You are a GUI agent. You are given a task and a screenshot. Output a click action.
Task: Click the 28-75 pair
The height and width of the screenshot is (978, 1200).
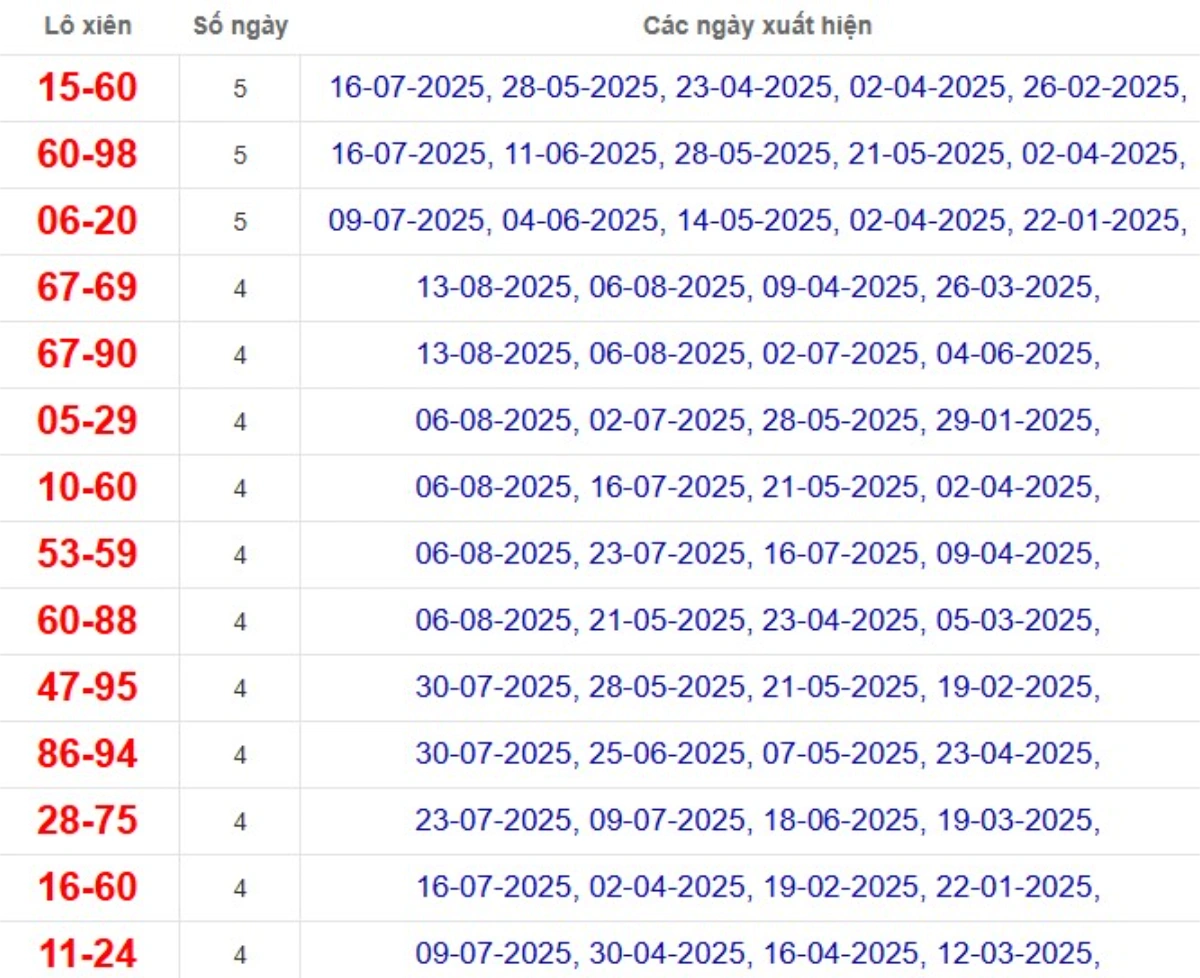pyautogui.click(x=88, y=821)
